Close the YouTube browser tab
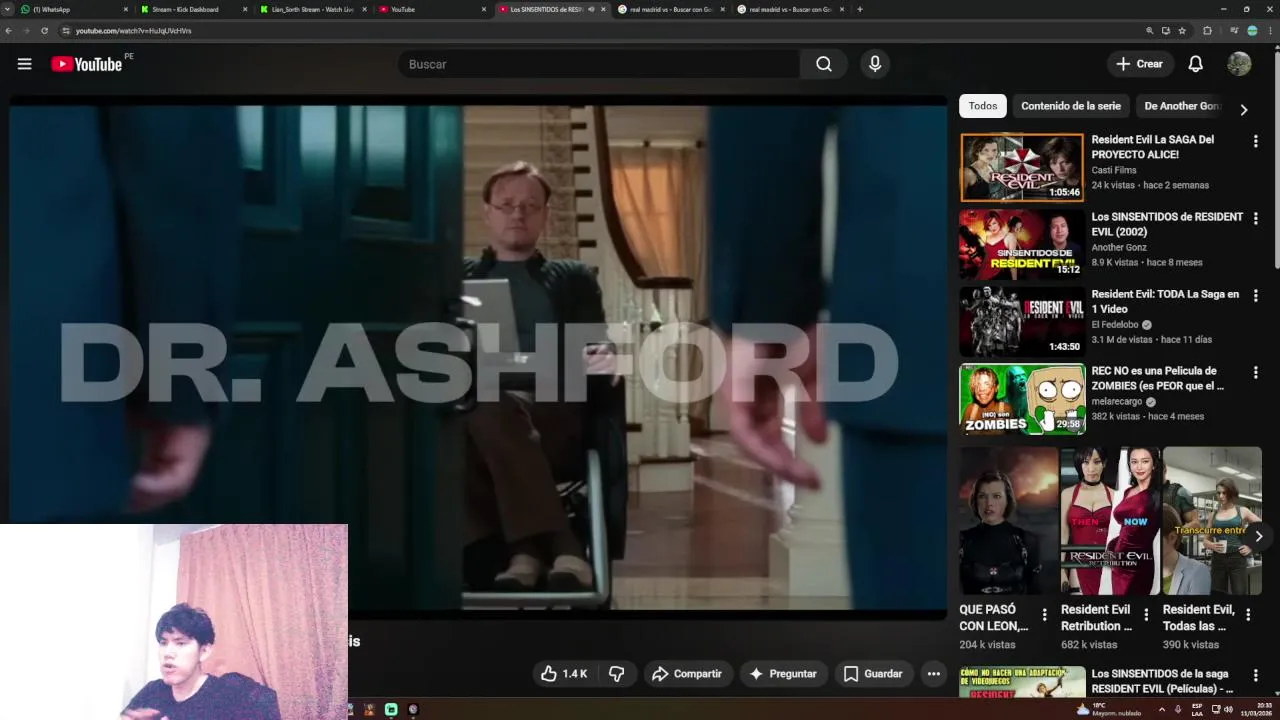Viewport: 1280px width, 720px height. [x=484, y=9]
